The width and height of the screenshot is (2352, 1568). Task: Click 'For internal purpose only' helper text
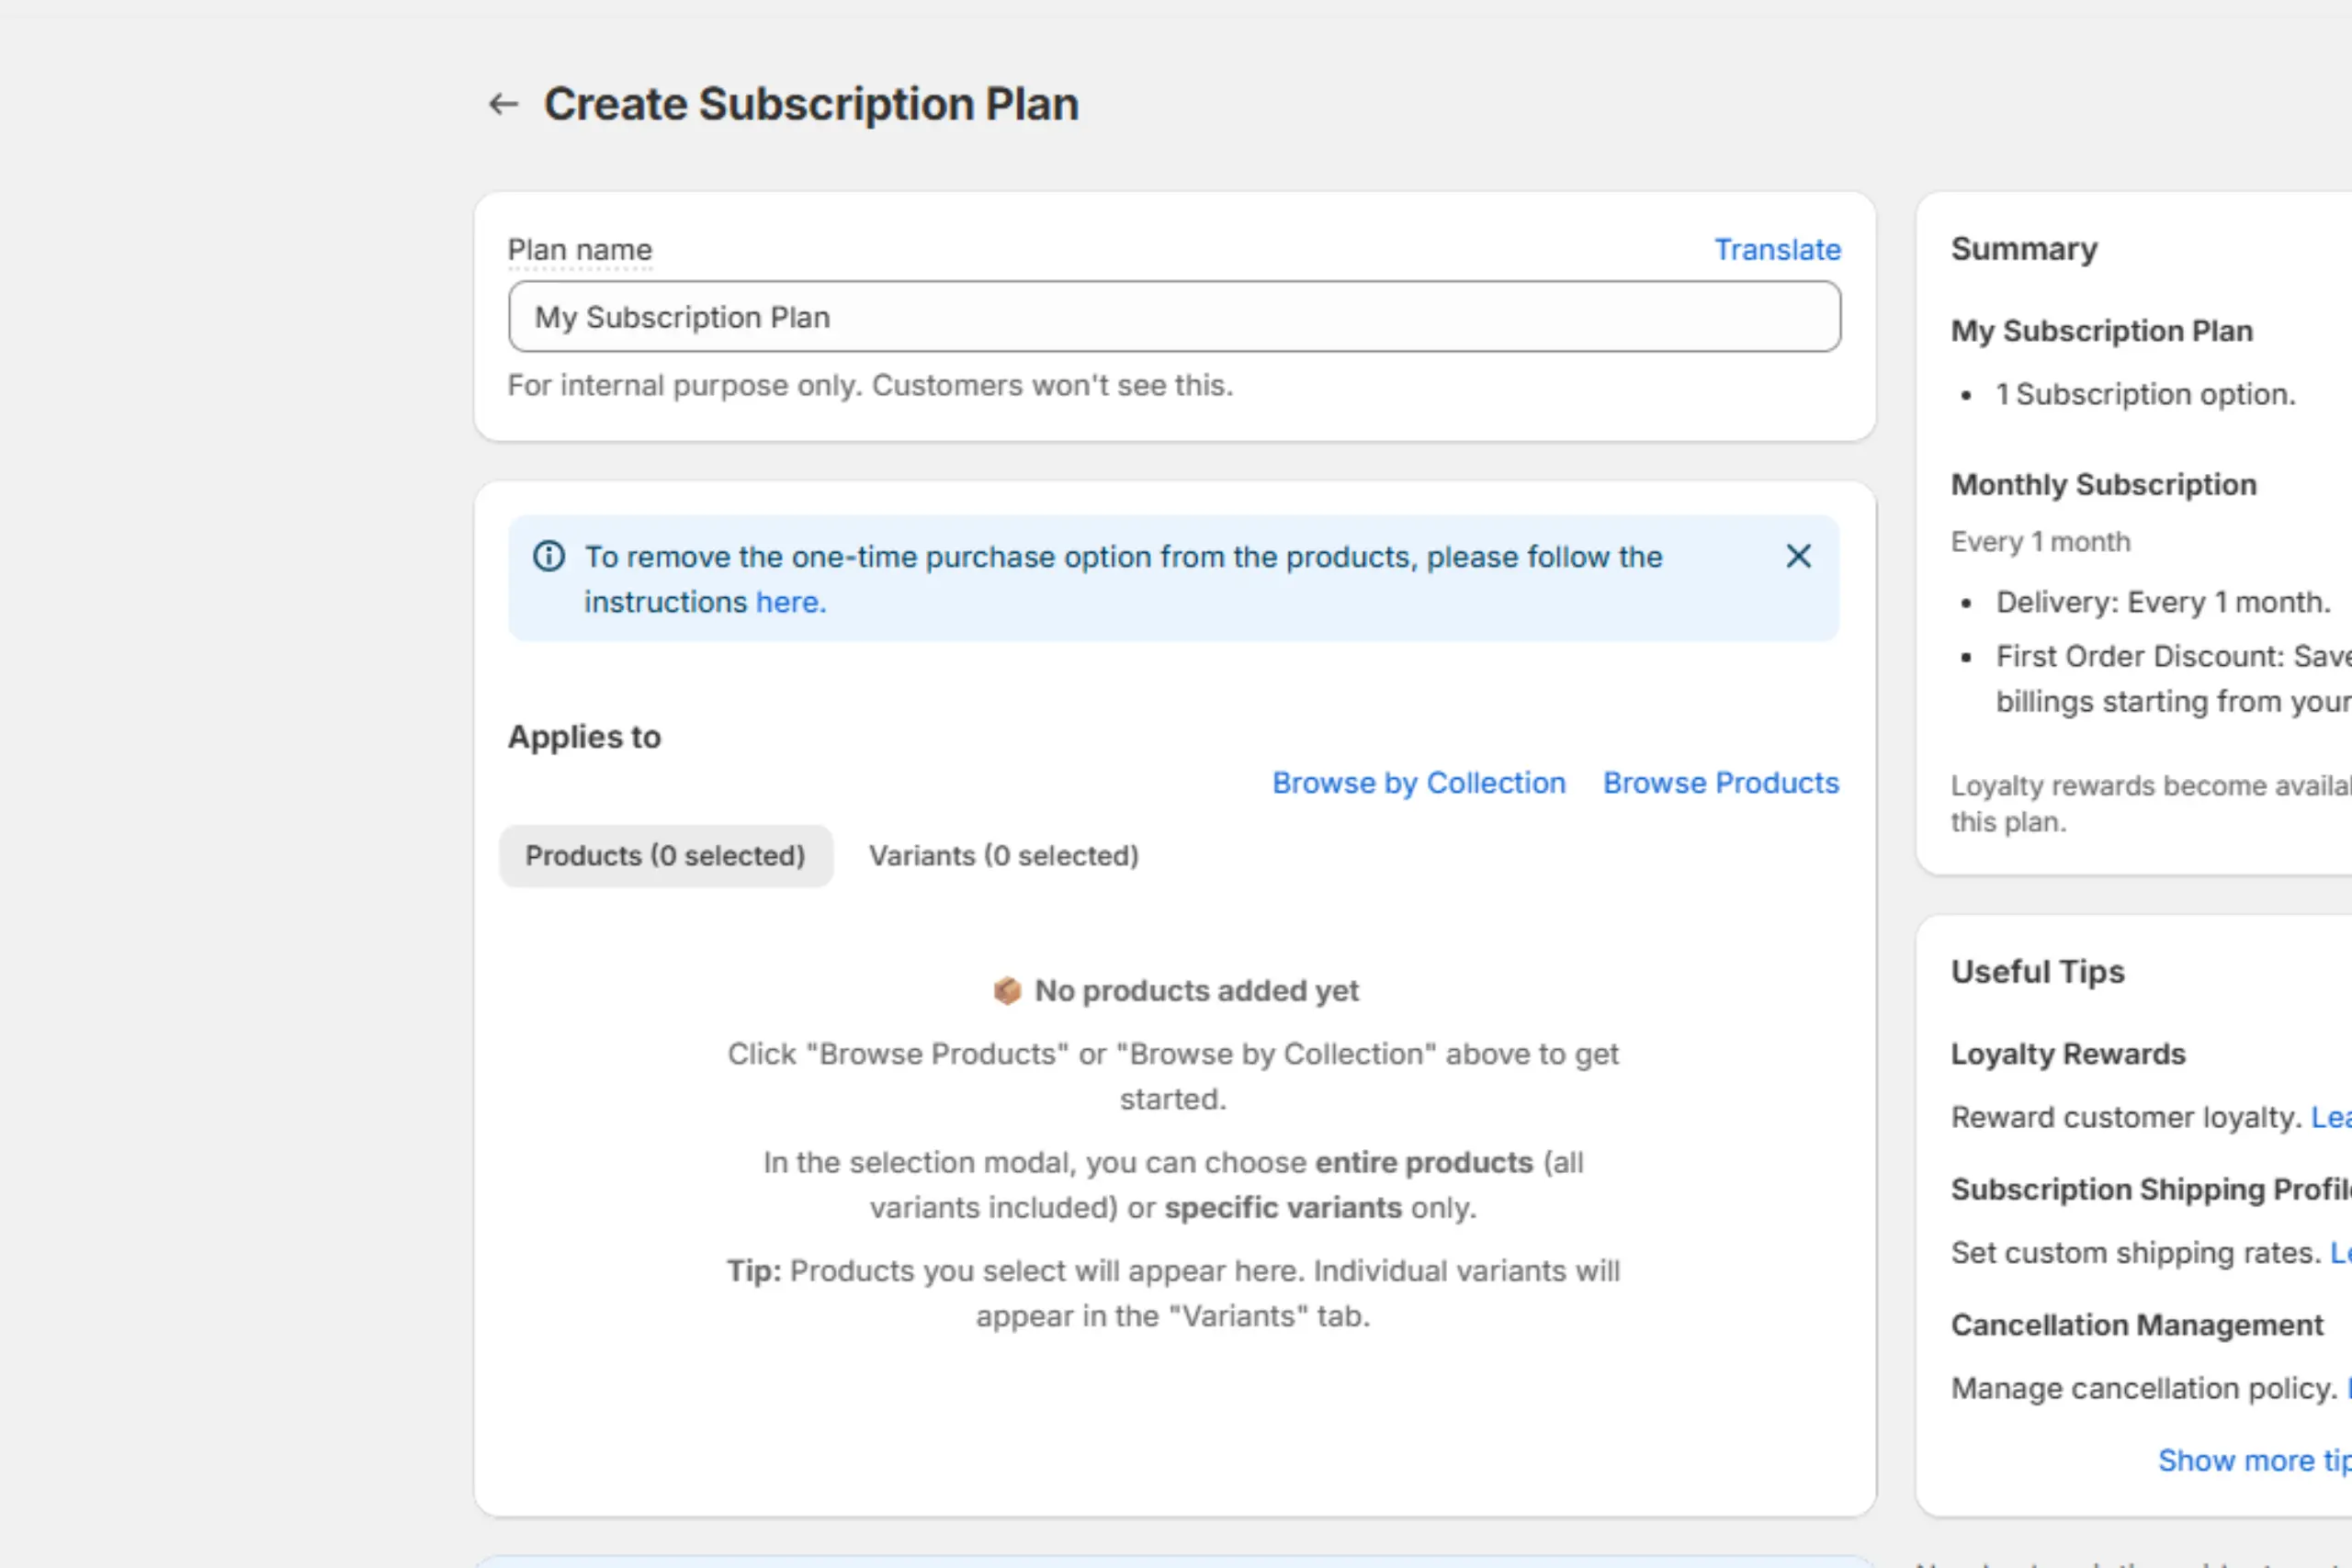pos(870,385)
